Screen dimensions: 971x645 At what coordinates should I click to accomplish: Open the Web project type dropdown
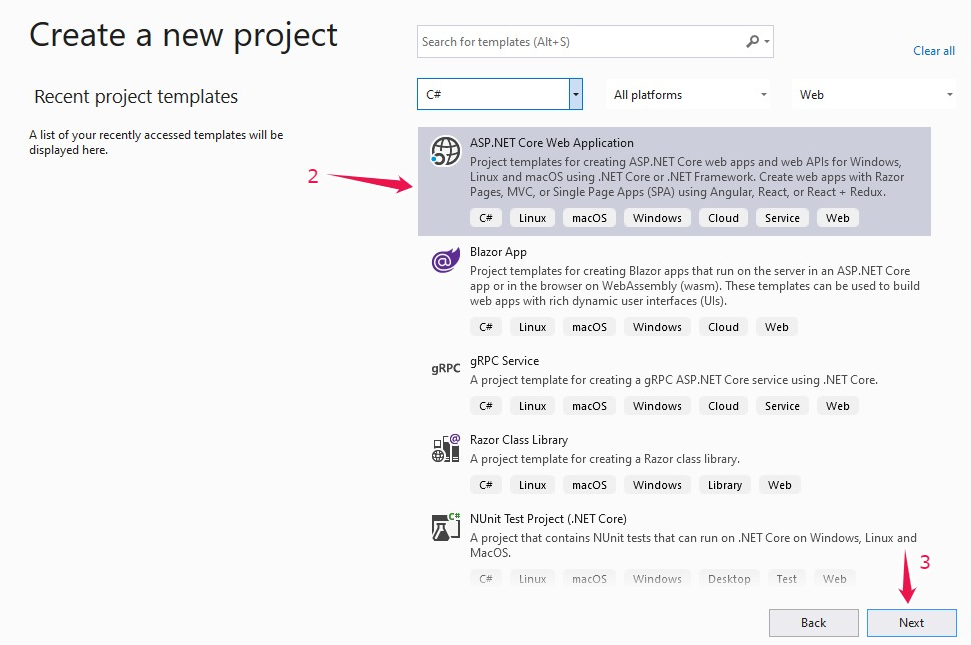point(873,95)
